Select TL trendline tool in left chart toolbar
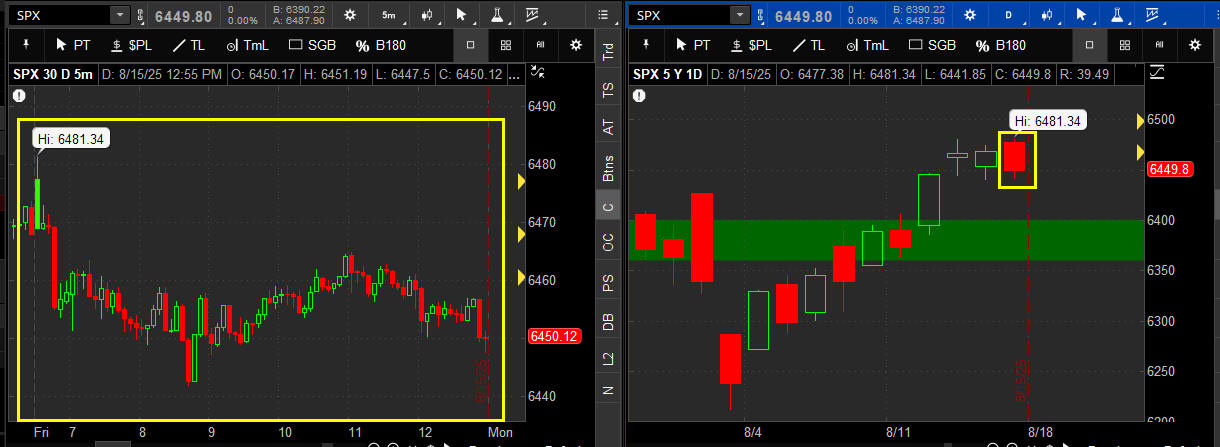Screen dimensions: 1220x447 point(190,45)
